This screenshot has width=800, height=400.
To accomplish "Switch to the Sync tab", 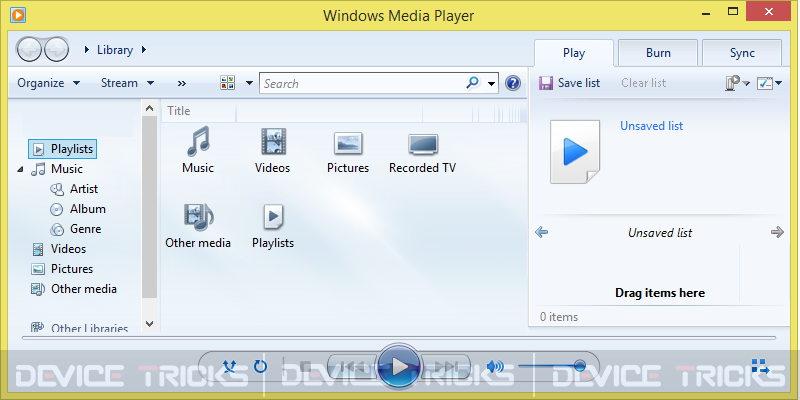I will point(742,53).
